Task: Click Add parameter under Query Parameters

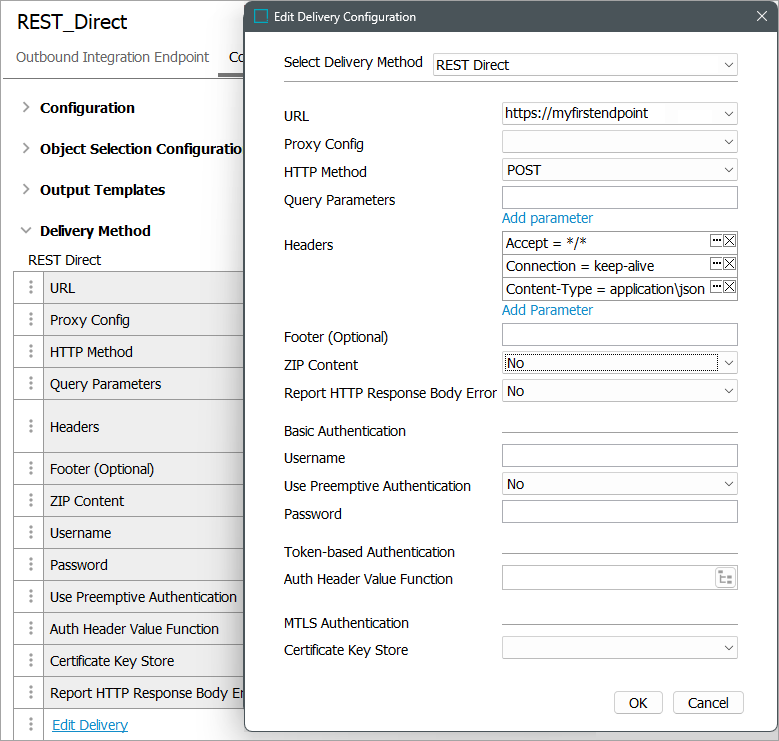Action: (547, 218)
